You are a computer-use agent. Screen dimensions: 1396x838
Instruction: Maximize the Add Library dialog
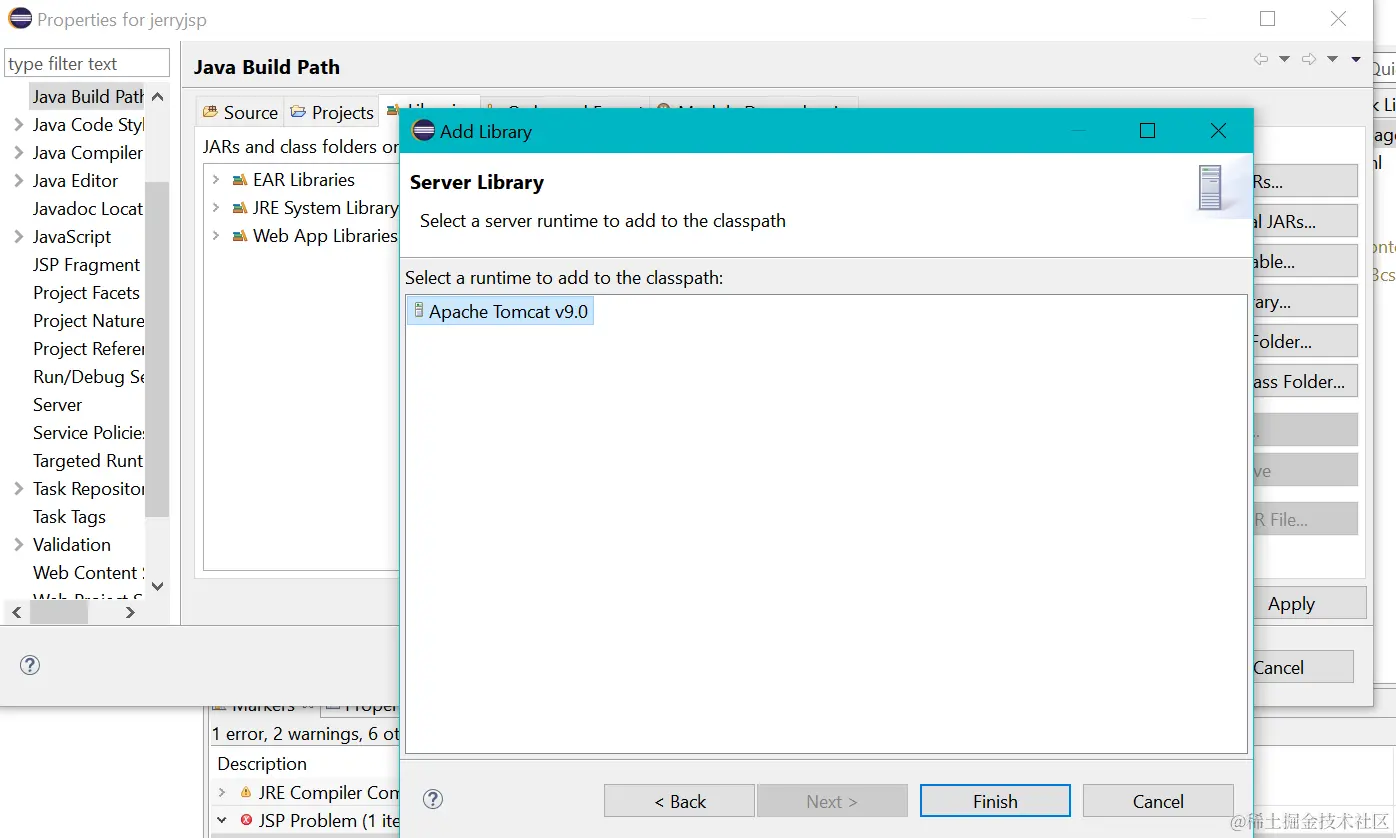pos(1147,131)
